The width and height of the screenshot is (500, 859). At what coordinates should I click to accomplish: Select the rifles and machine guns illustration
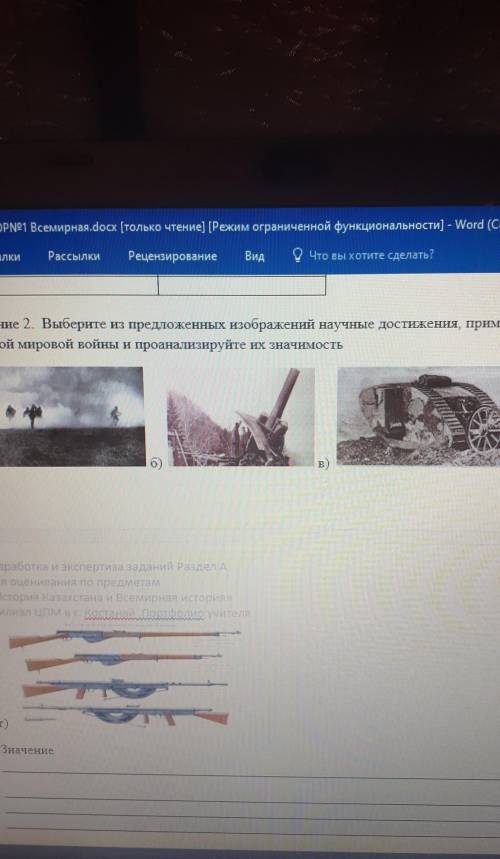(x=125, y=678)
